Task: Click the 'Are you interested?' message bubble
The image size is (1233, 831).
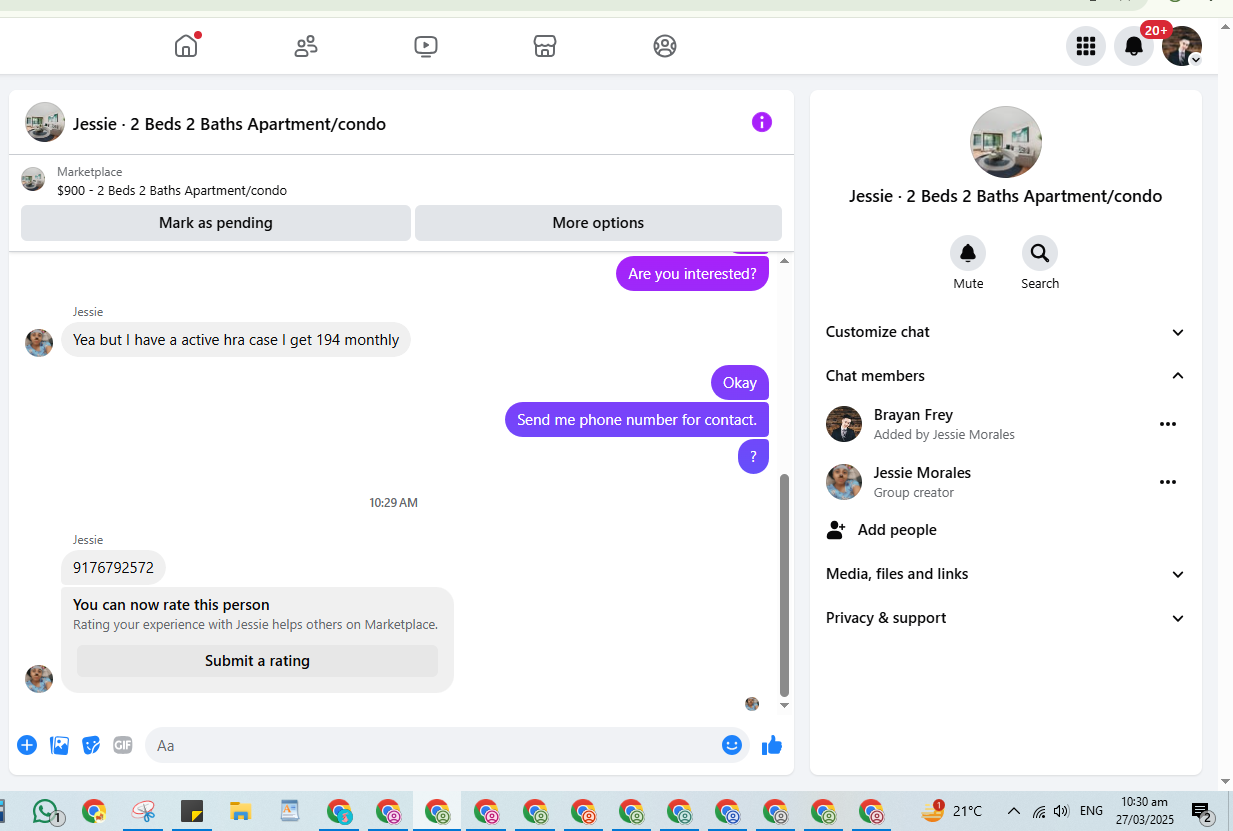Action: pyautogui.click(x=692, y=274)
